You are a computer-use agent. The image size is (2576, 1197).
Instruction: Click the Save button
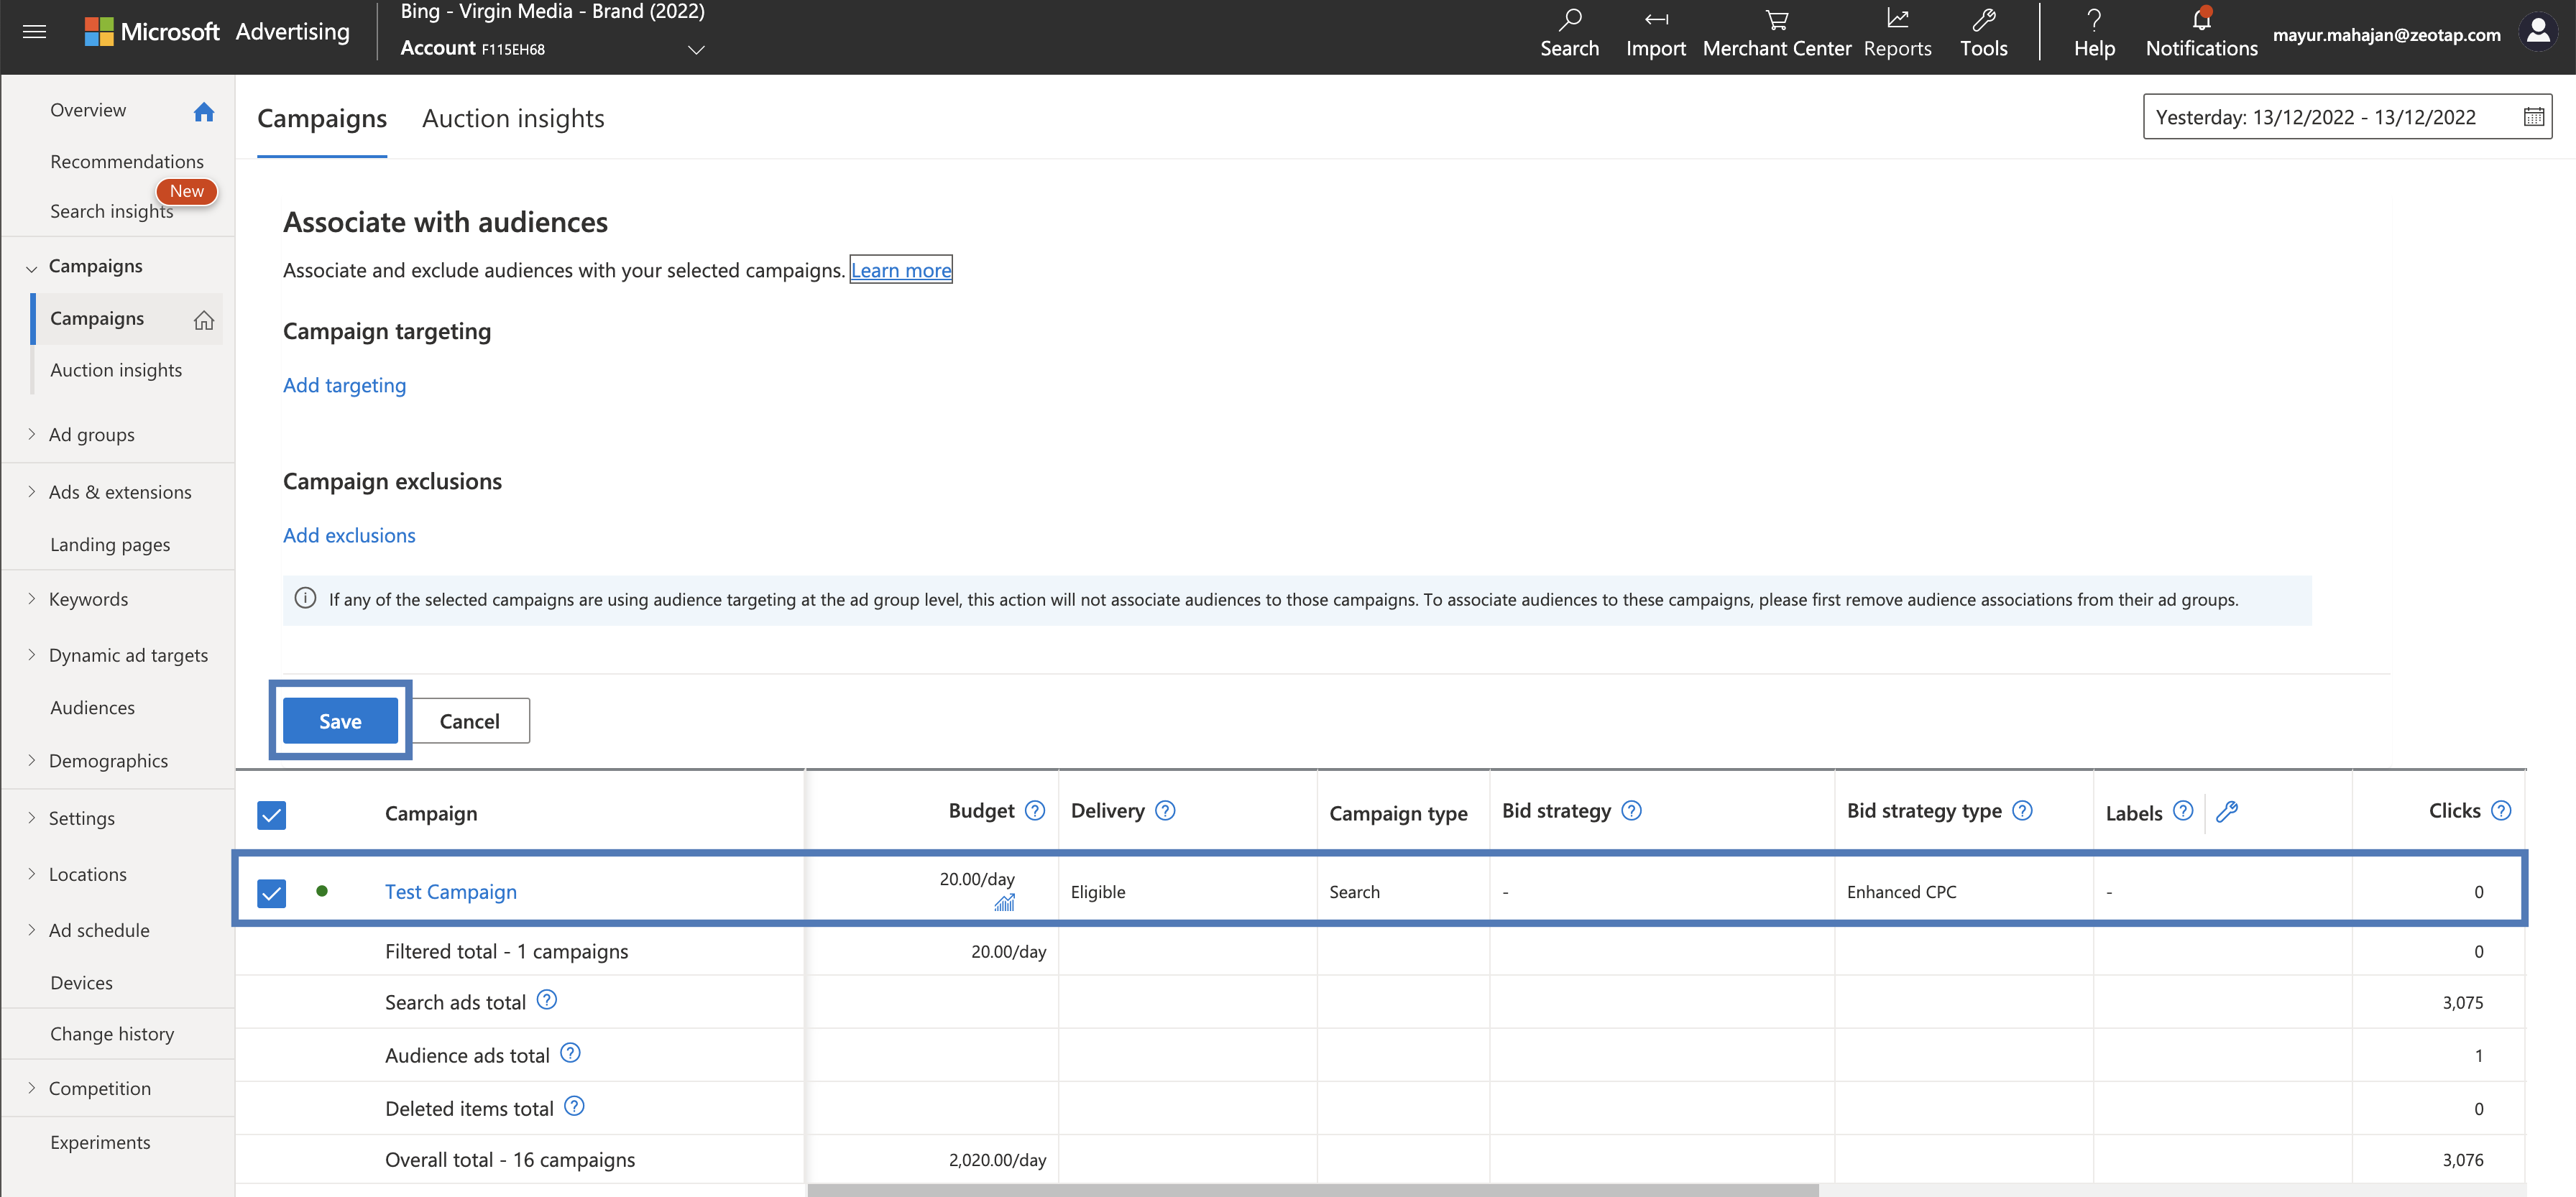click(x=340, y=721)
